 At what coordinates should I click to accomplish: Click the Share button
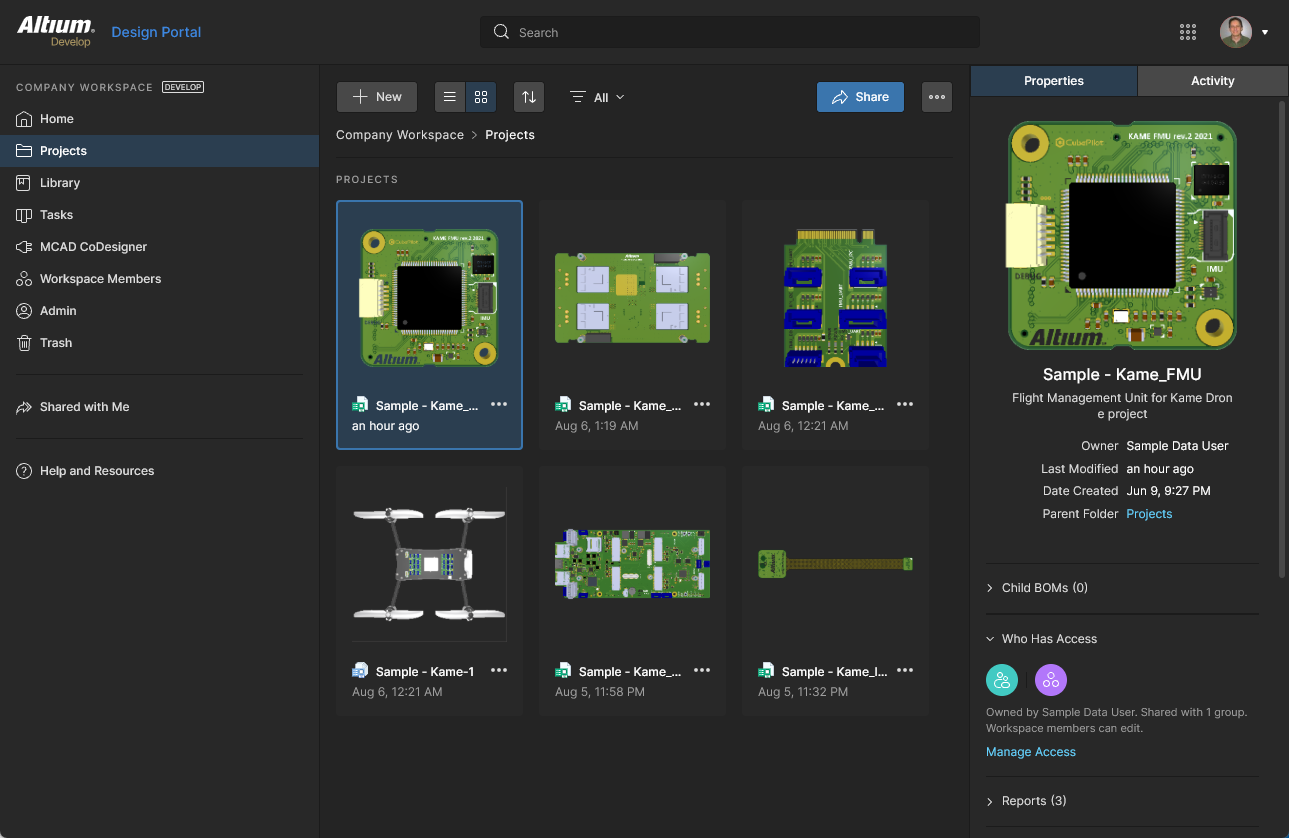[x=860, y=96]
